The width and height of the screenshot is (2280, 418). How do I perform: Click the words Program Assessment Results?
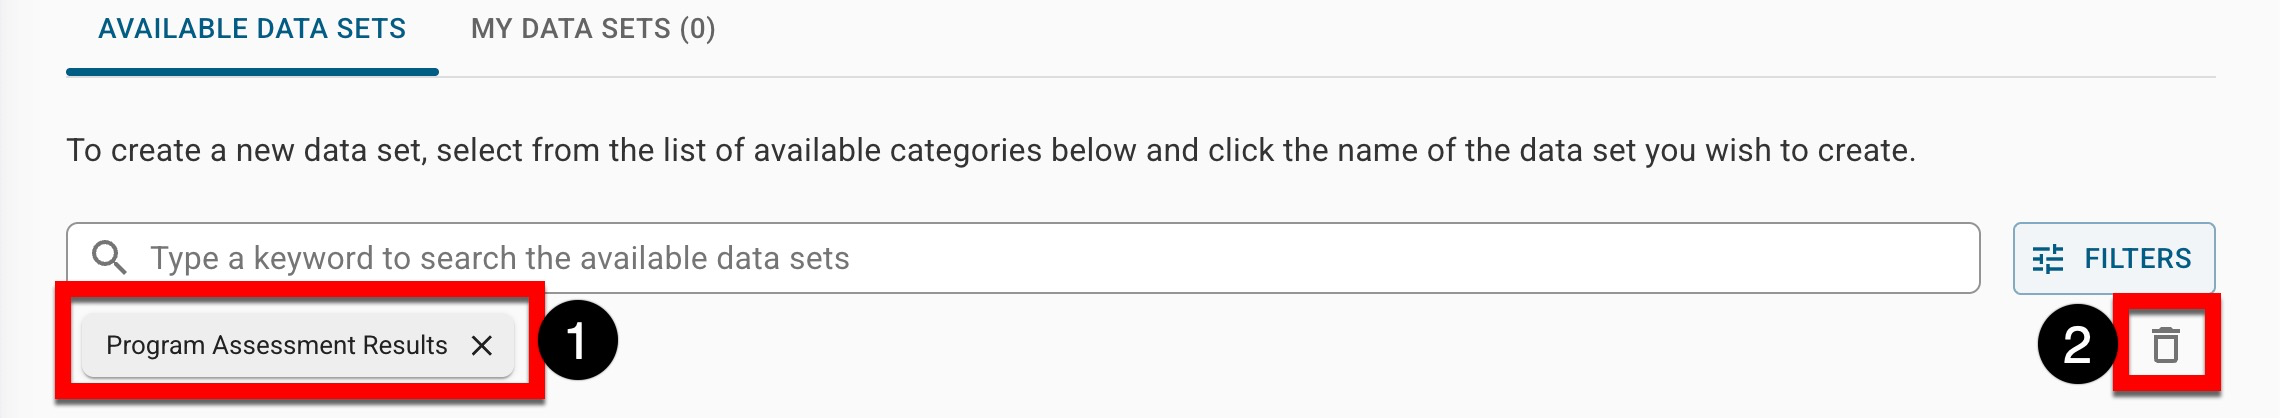coord(277,345)
